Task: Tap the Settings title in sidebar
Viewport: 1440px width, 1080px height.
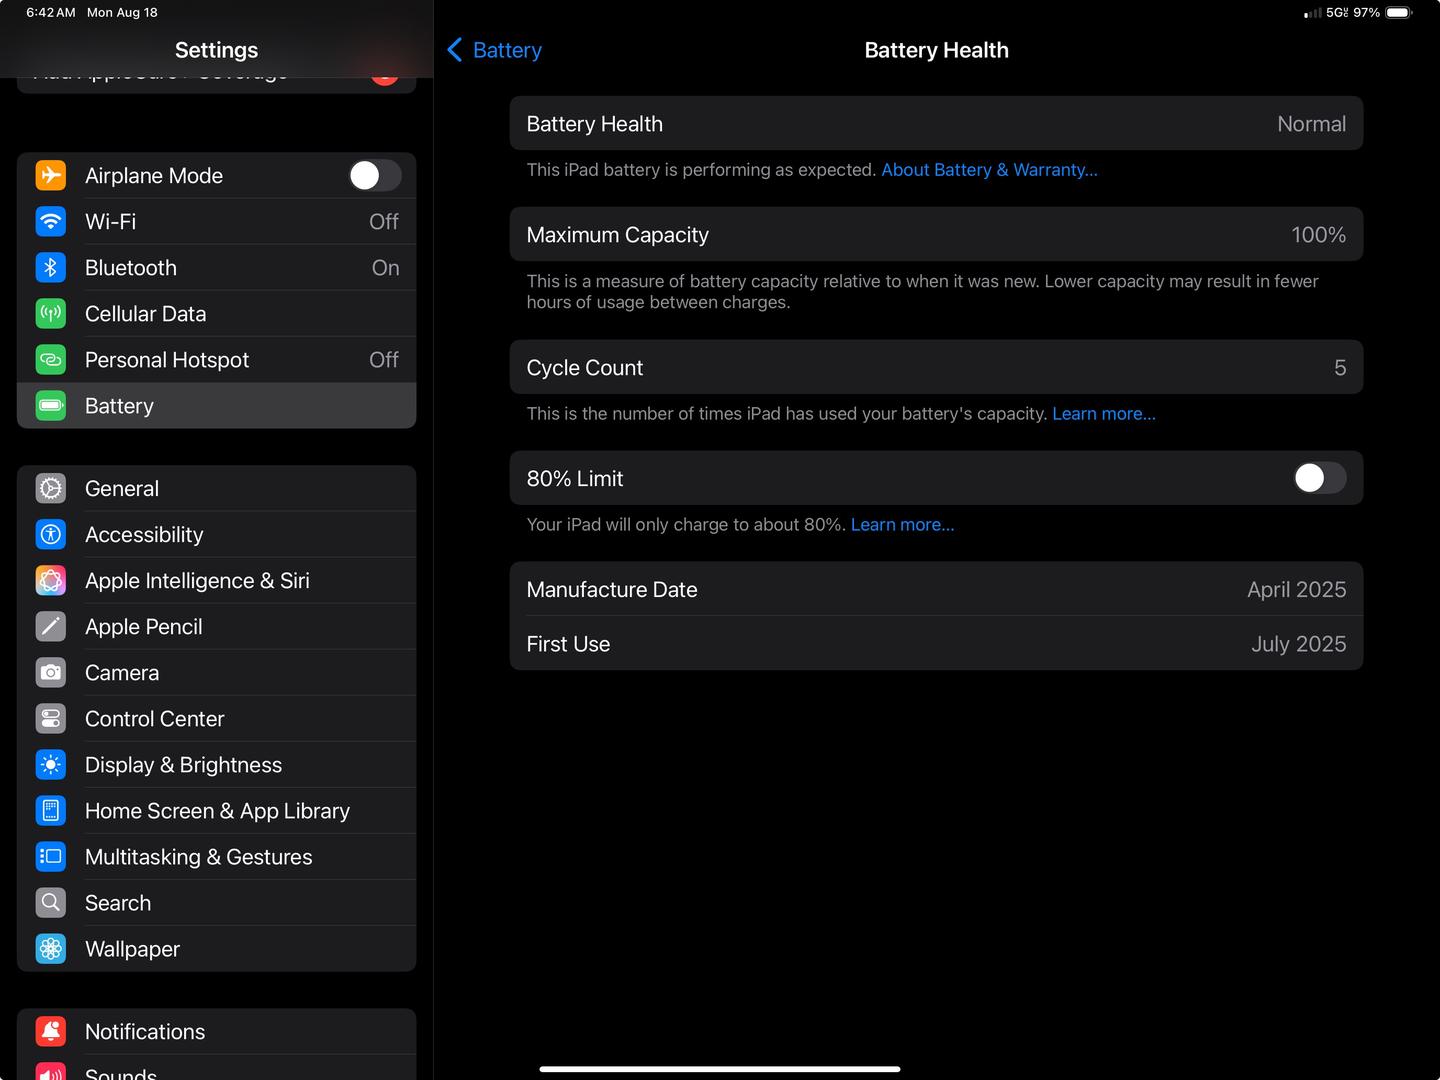Action: [216, 50]
